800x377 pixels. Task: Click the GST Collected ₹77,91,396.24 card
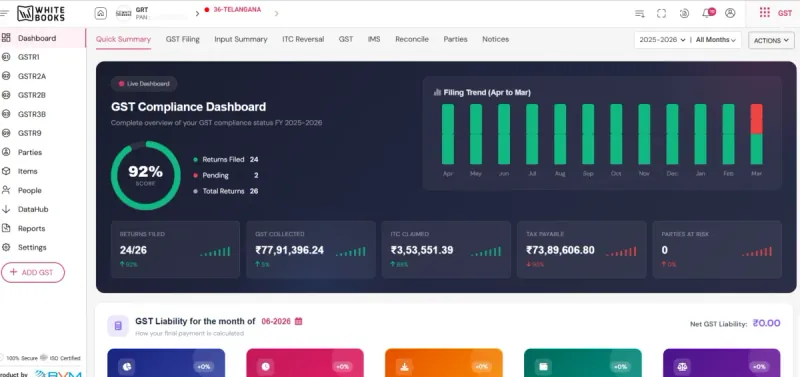point(311,249)
